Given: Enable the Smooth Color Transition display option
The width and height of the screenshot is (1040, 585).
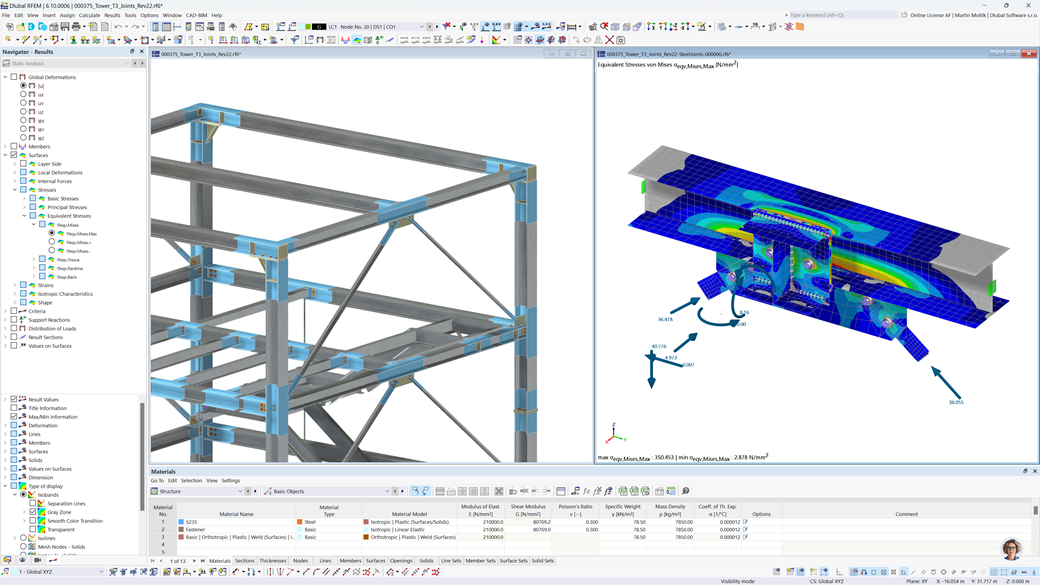Looking at the screenshot, I should pyautogui.click(x=33, y=522).
